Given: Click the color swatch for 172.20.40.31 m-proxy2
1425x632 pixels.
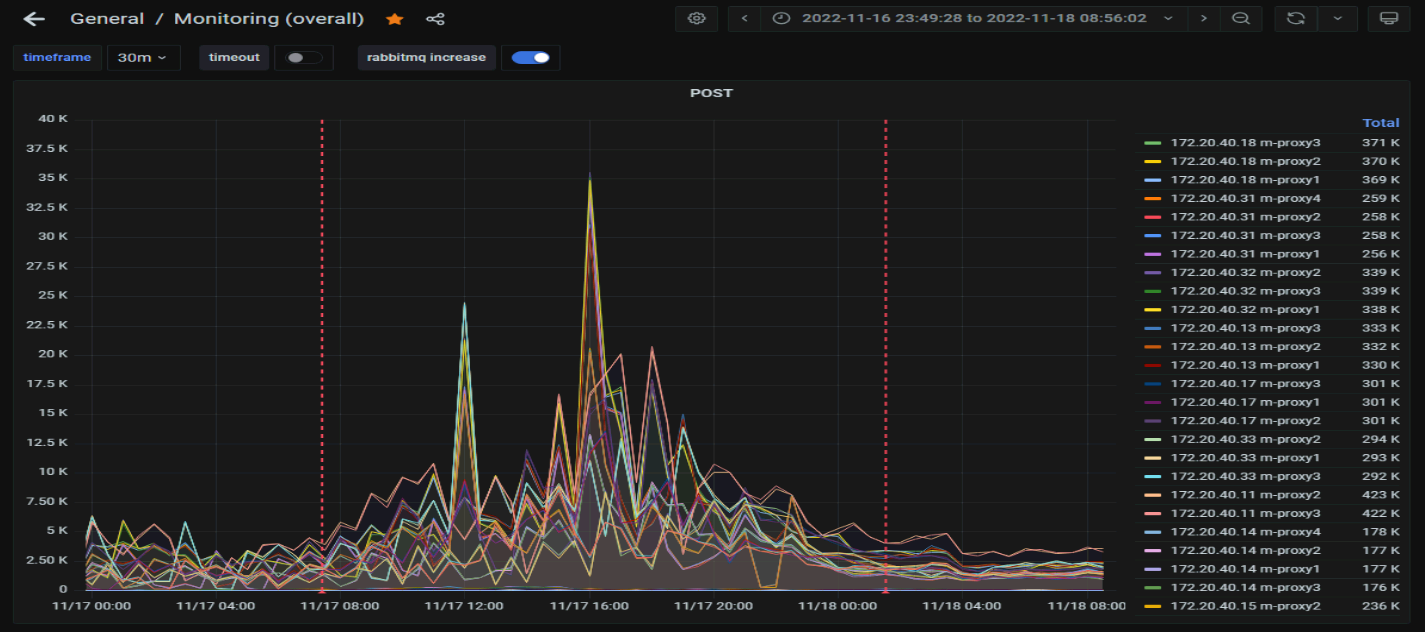Looking at the screenshot, I should point(1153,217).
